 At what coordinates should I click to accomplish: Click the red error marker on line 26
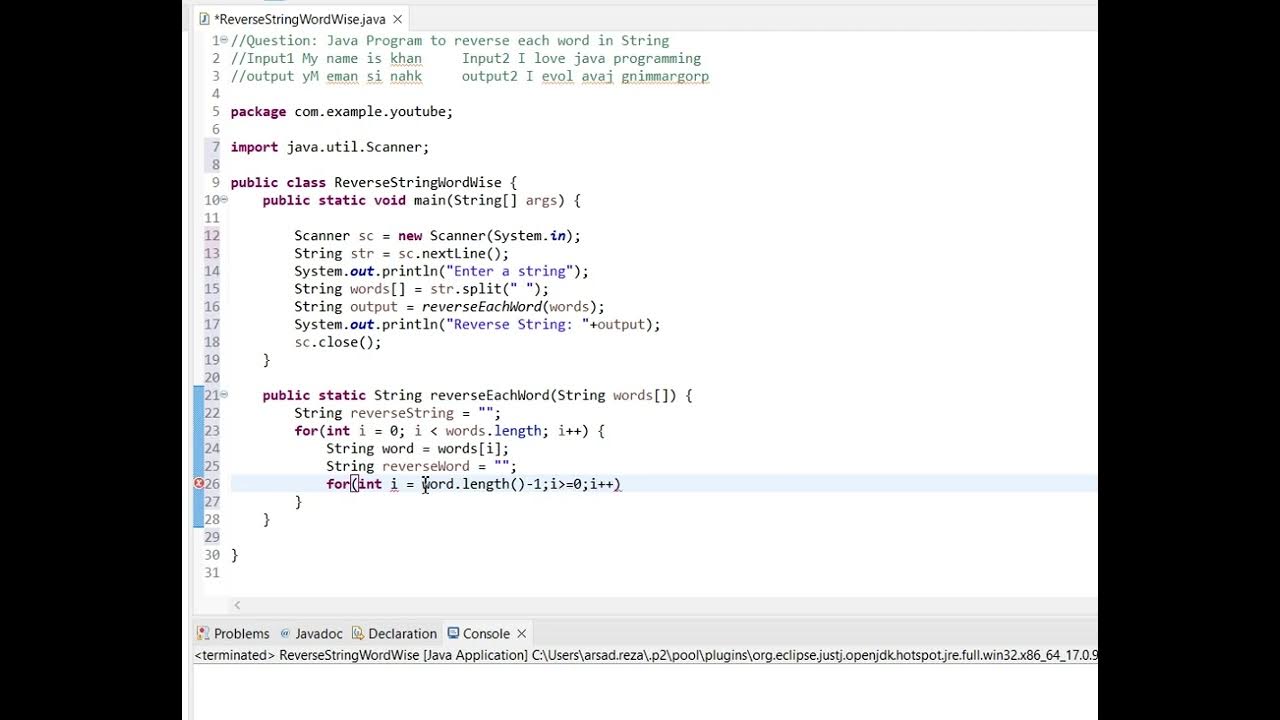(x=199, y=484)
